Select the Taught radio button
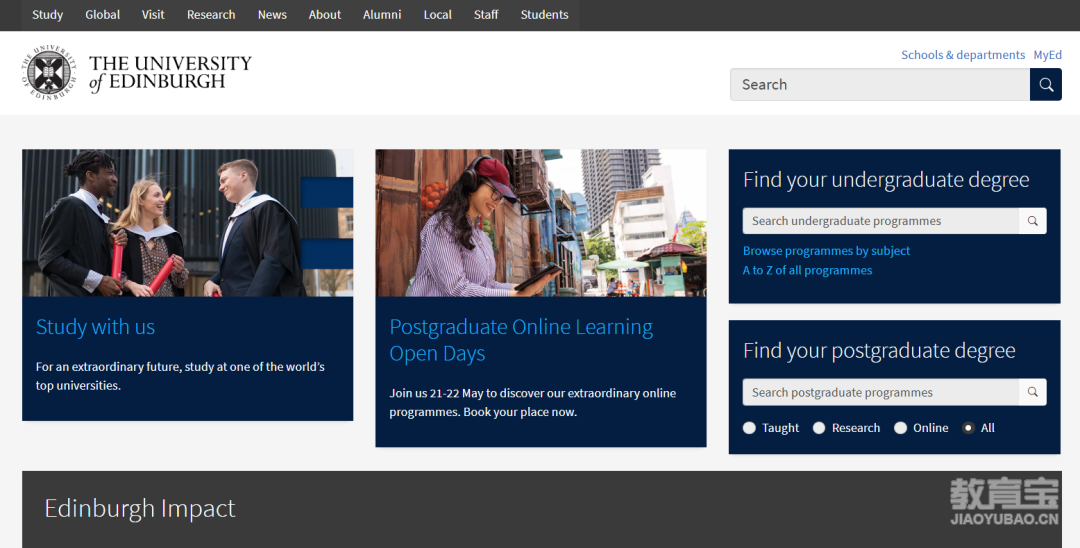 point(749,428)
